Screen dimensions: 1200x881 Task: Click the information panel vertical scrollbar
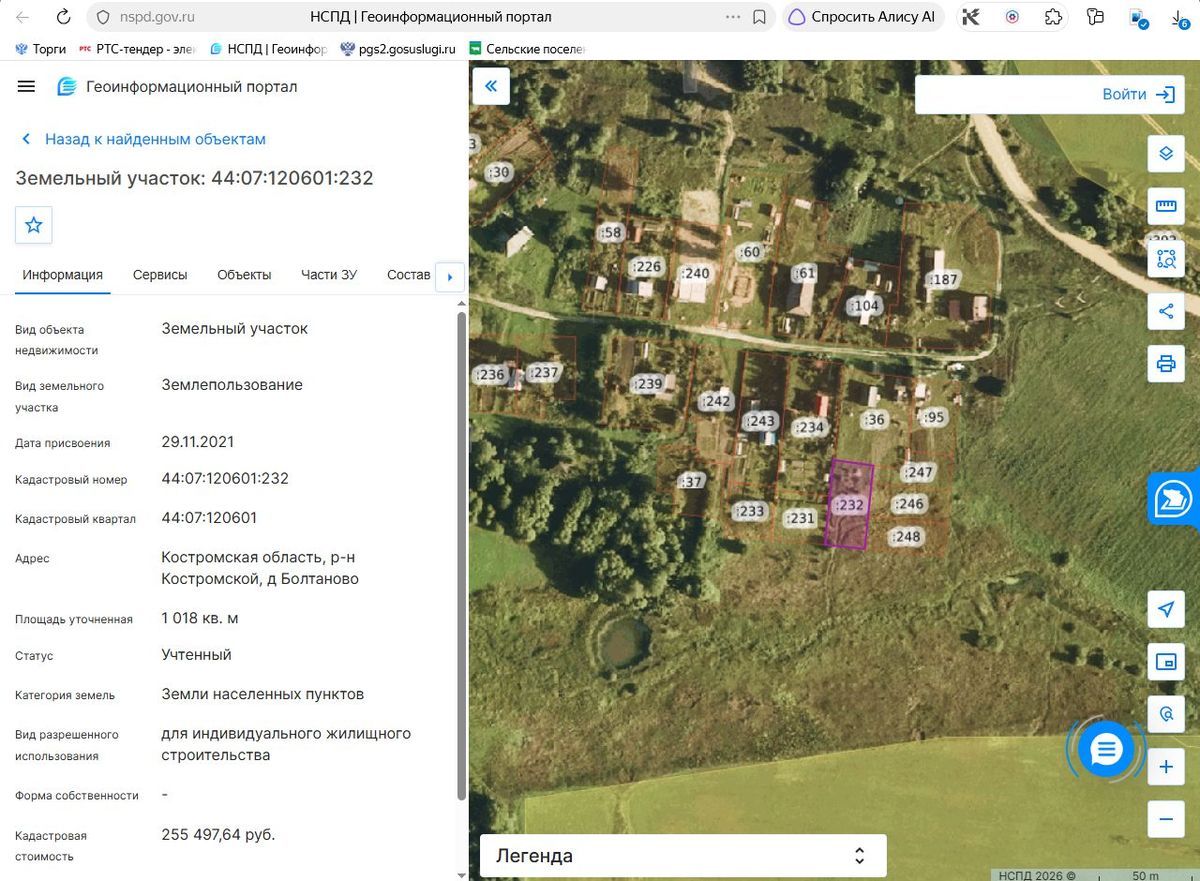tap(461, 556)
